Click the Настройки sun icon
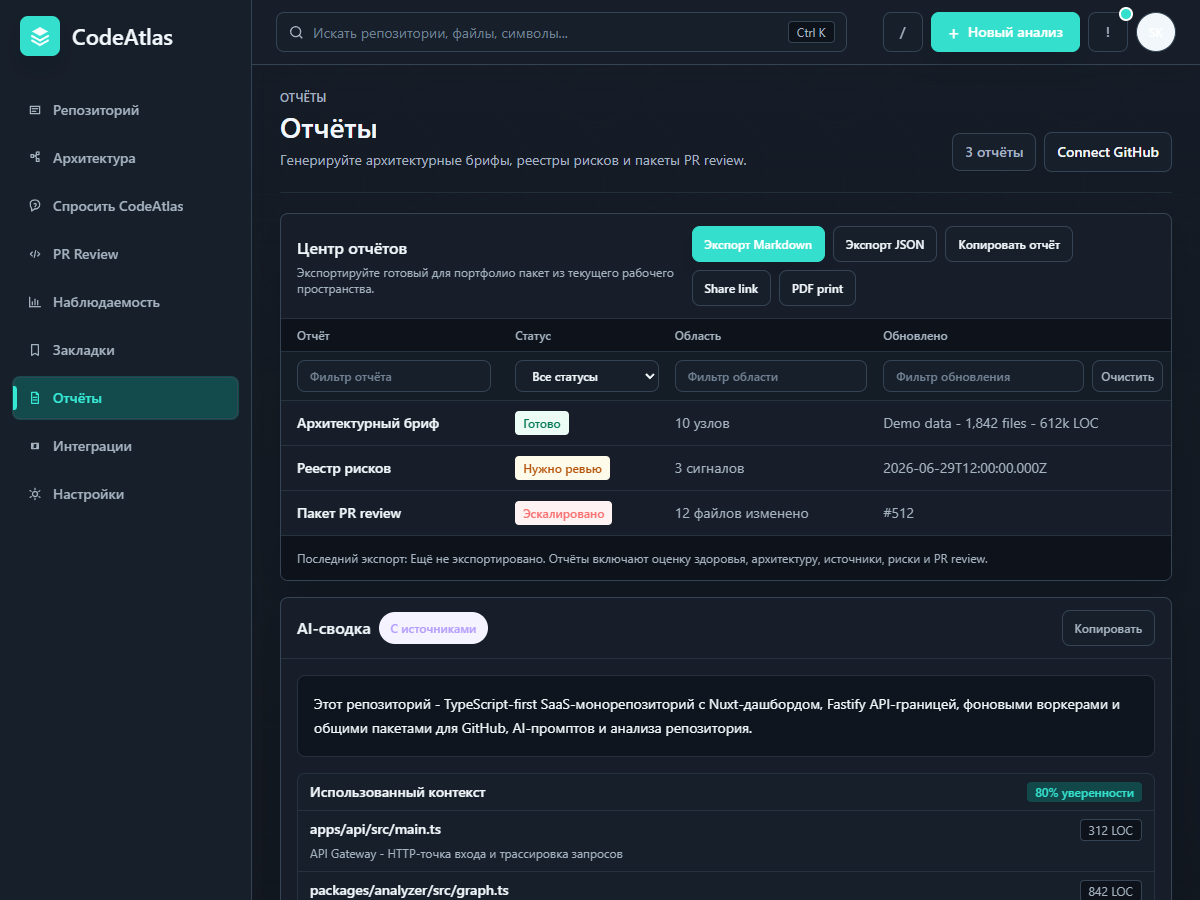The height and width of the screenshot is (900, 1200). point(35,494)
